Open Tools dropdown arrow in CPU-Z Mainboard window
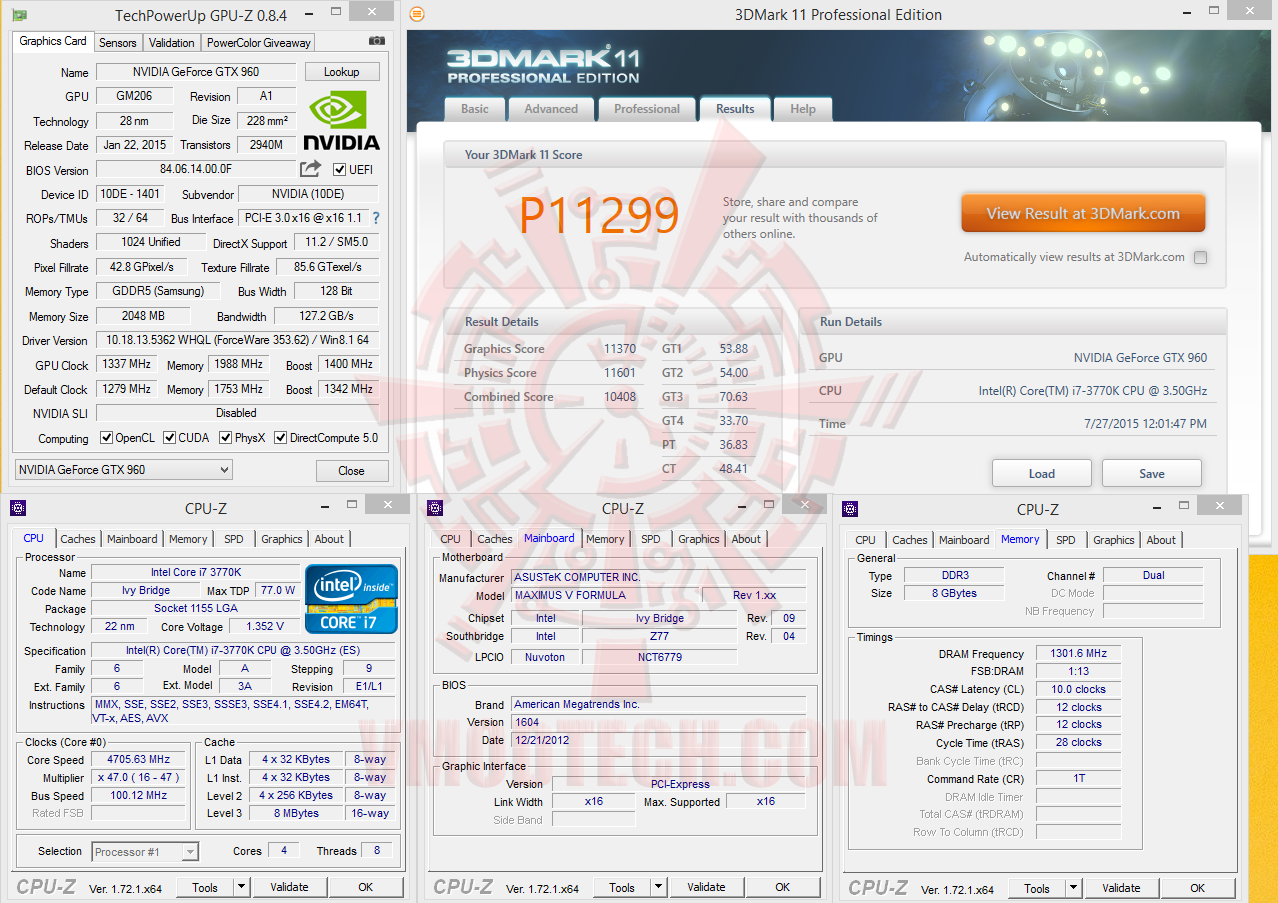 coord(658,887)
